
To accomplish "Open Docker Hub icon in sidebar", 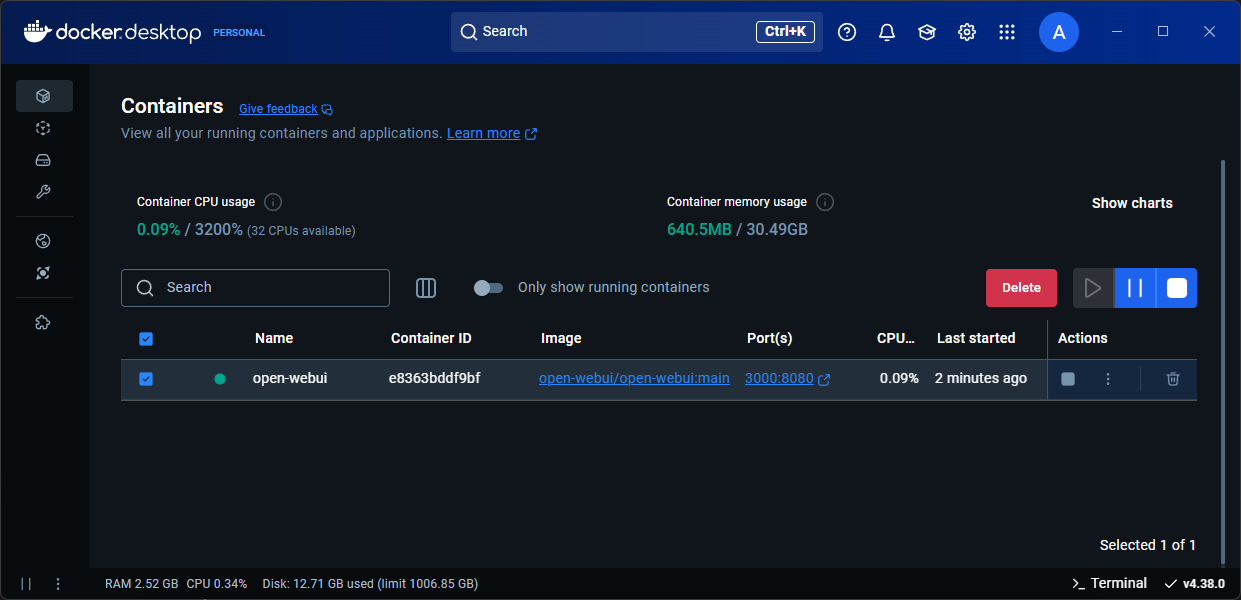I will point(43,241).
